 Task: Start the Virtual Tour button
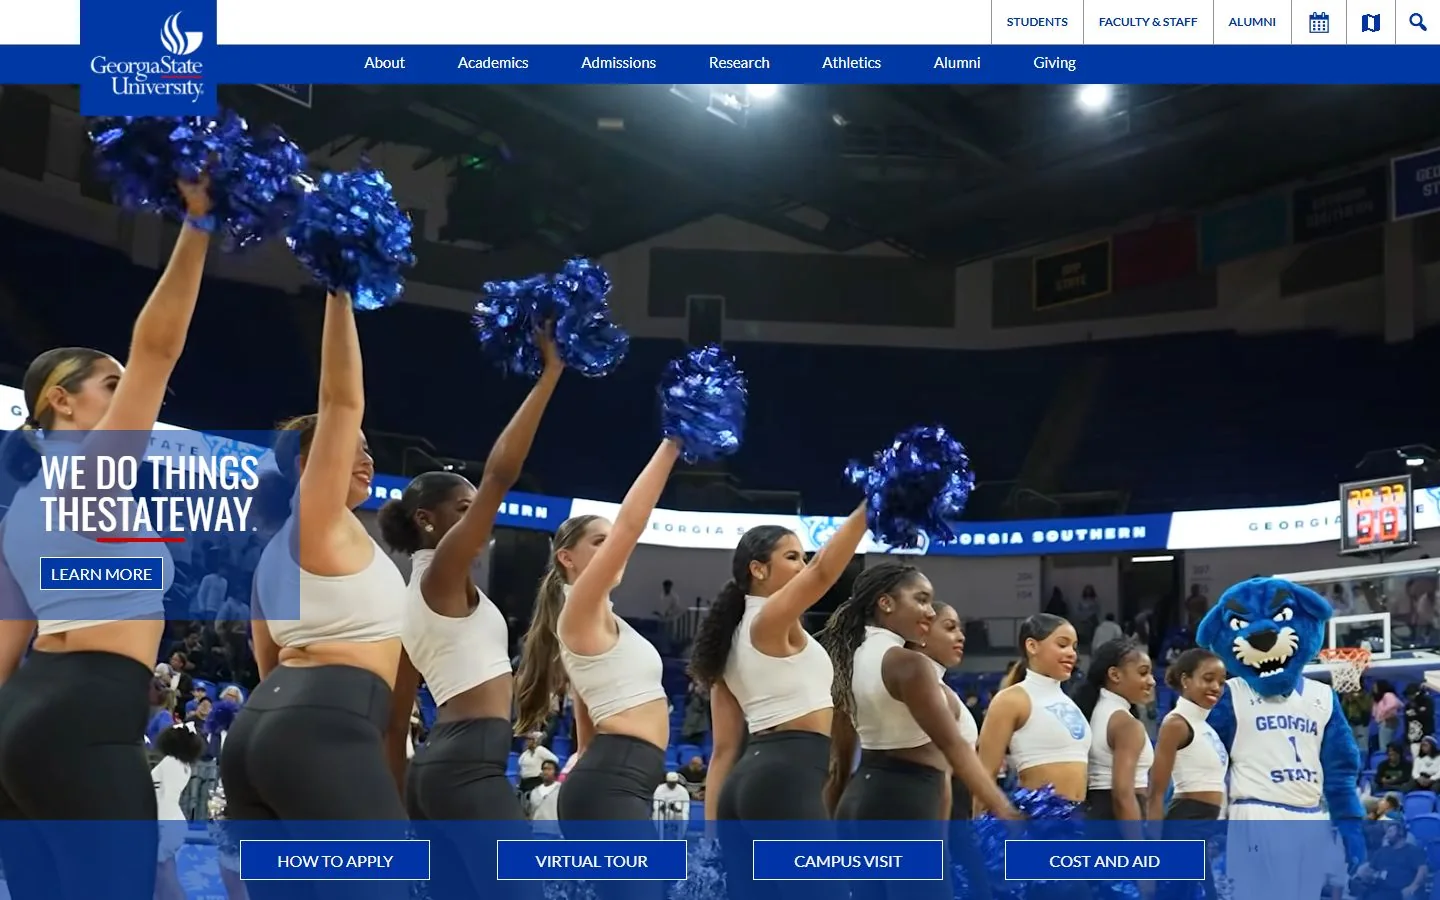coord(592,860)
